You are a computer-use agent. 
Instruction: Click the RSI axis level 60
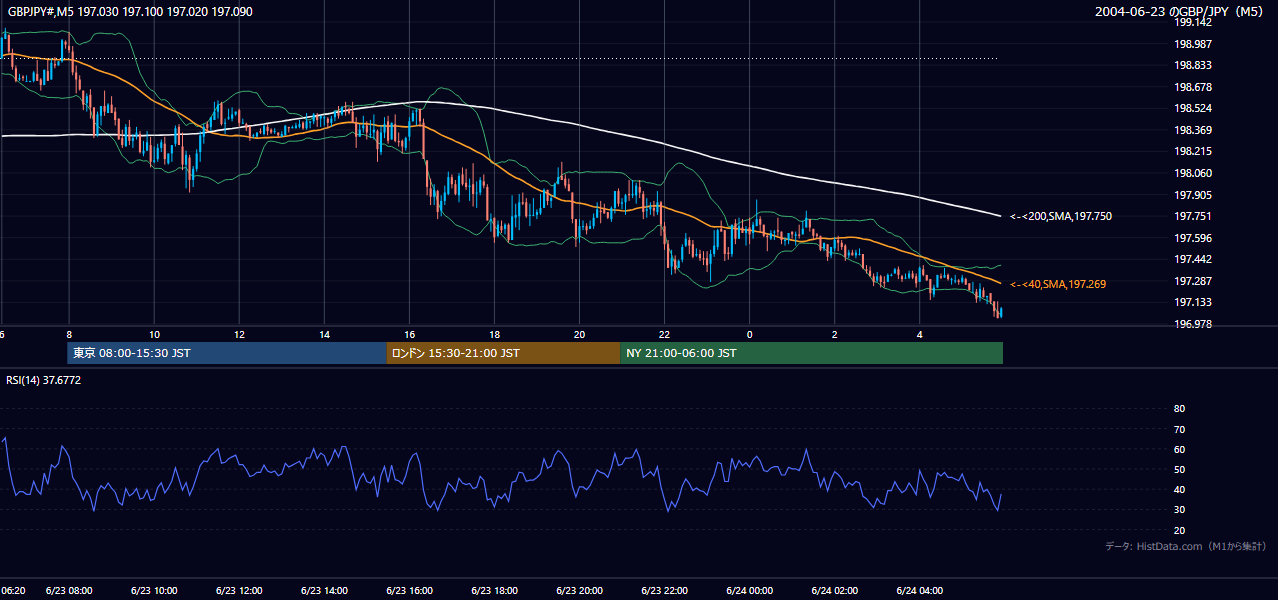pos(1179,449)
